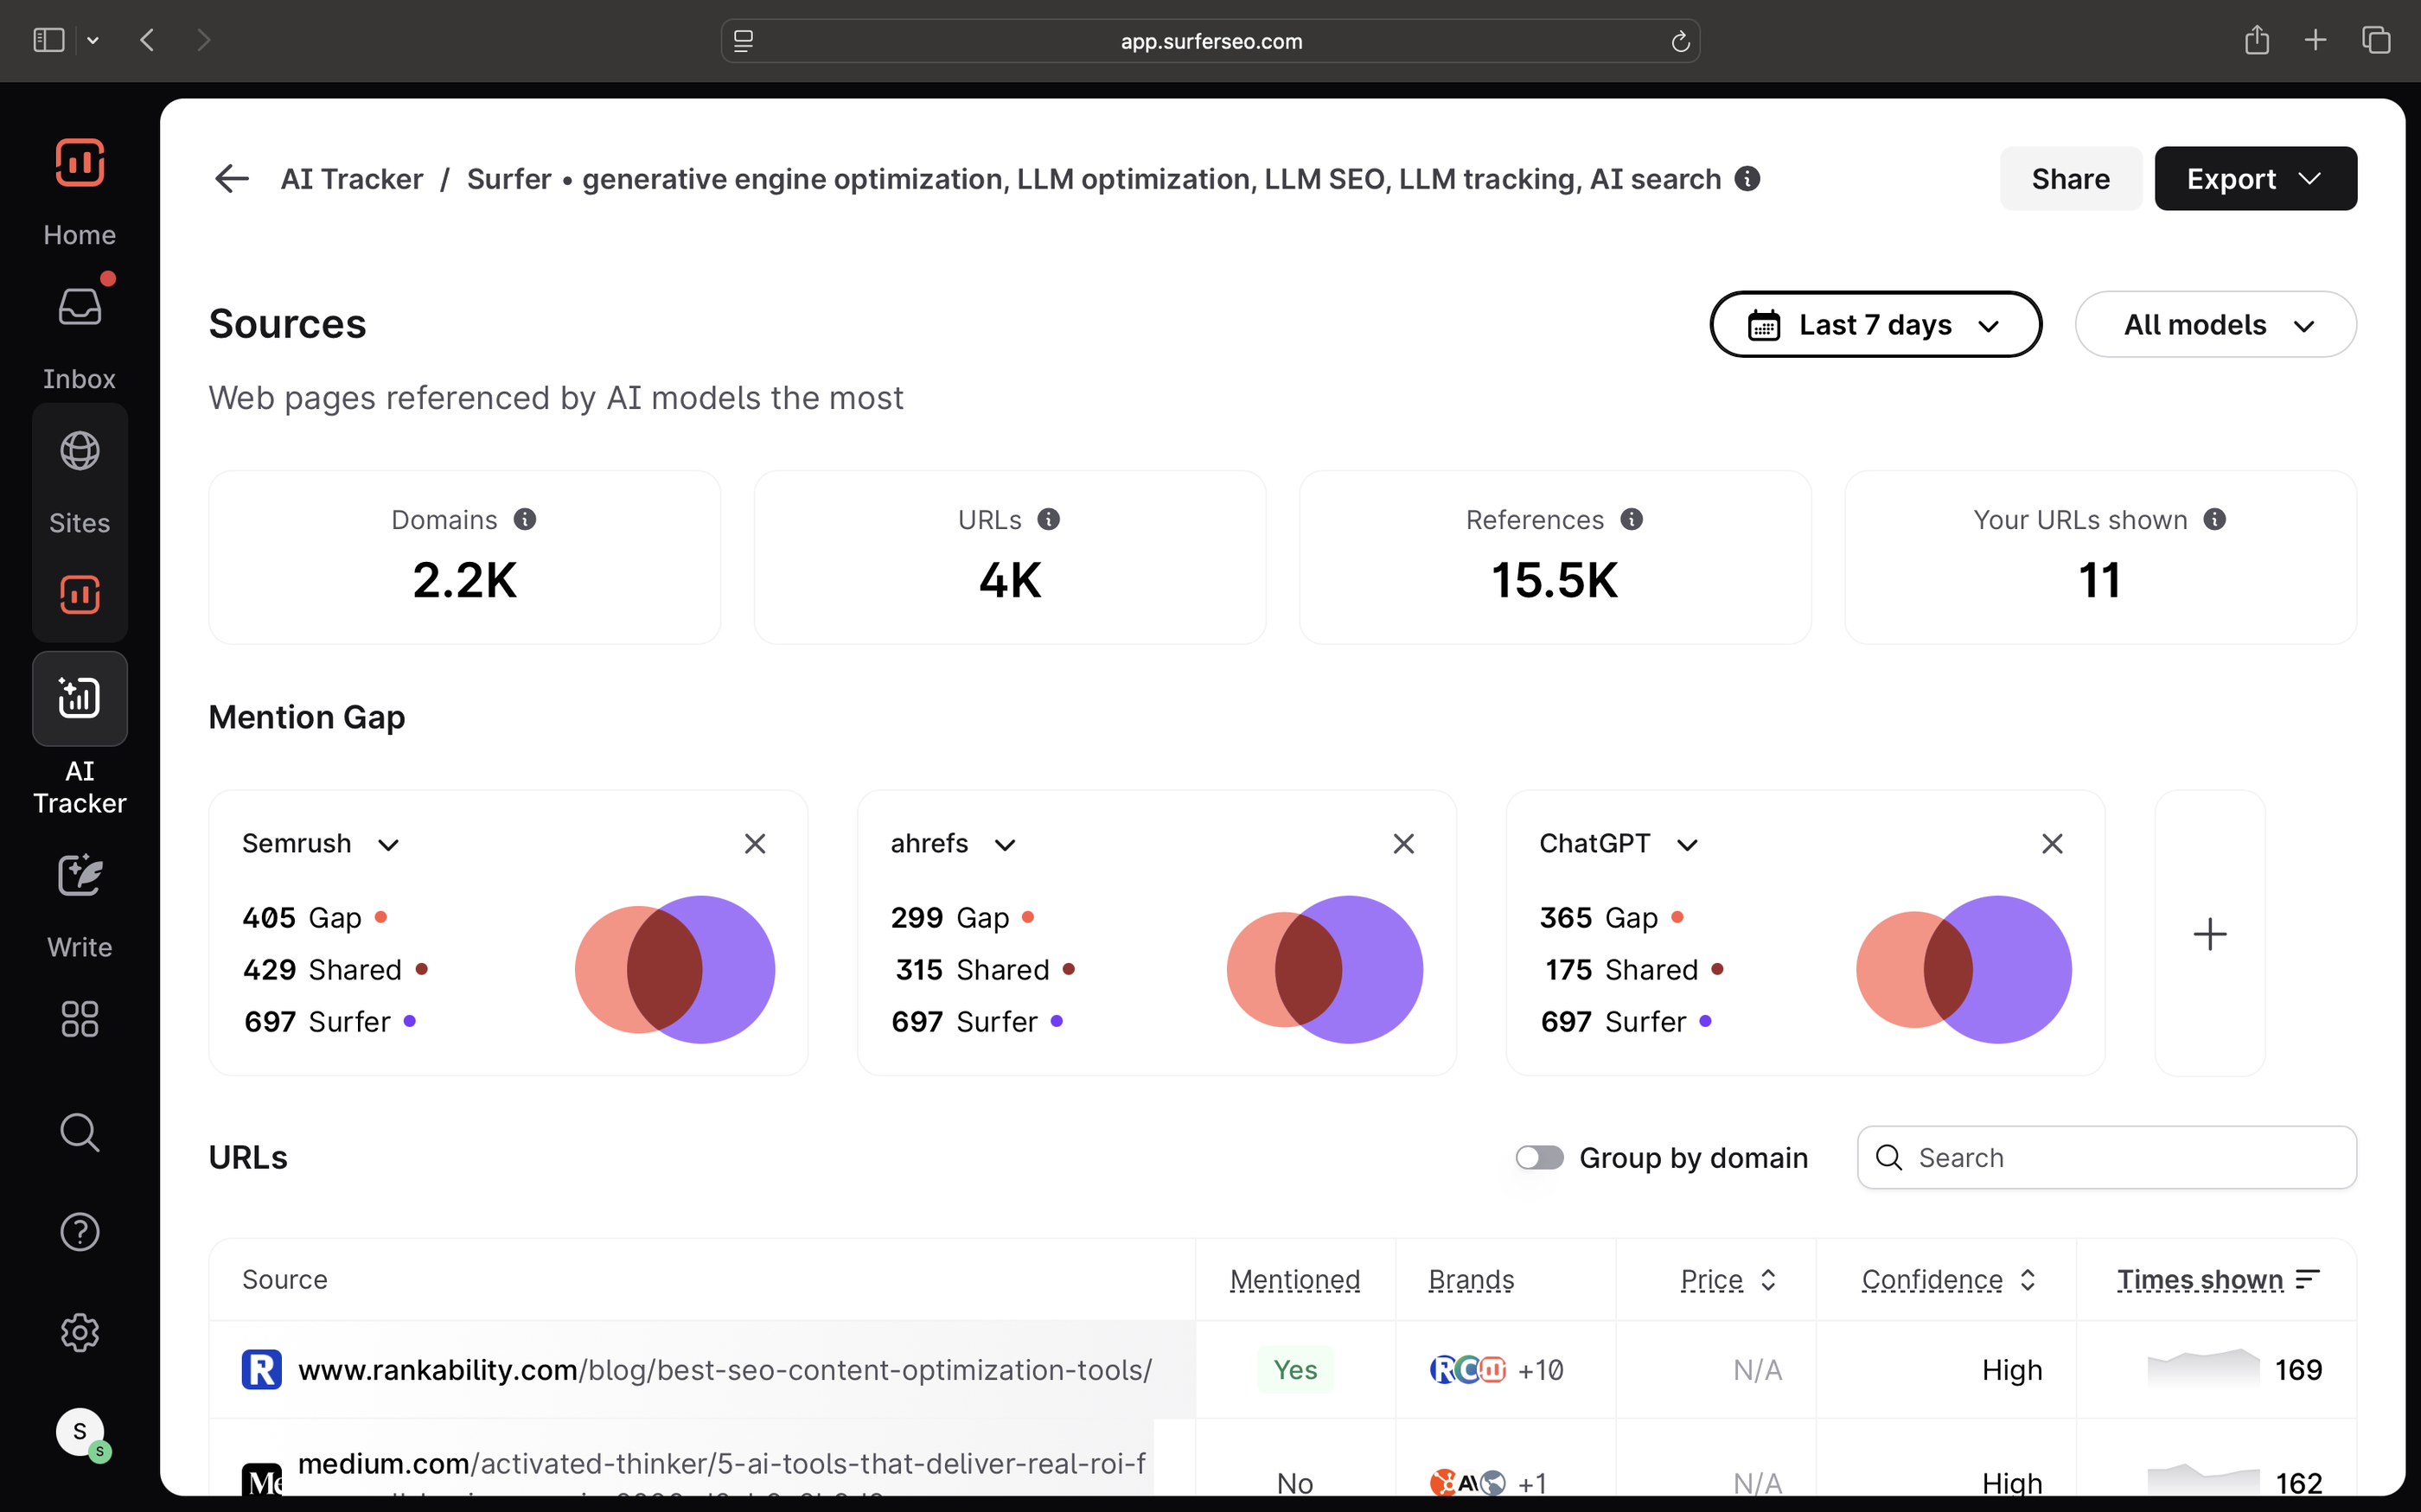Open the help icon near the bottom sidebar
The height and width of the screenshot is (1512, 2421).
[x=79, y=1231]
